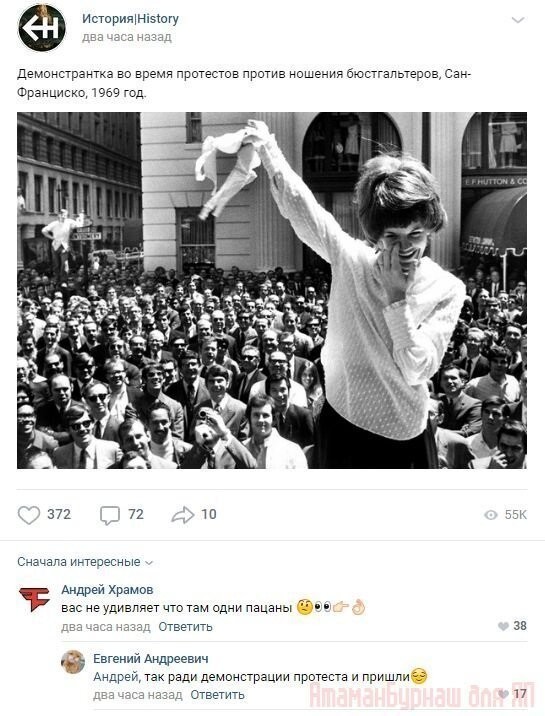This screenshot has width=545, height=716.
Task: Like the post with the heart icon
Action: pyautogui.click(x=29, y=515)
